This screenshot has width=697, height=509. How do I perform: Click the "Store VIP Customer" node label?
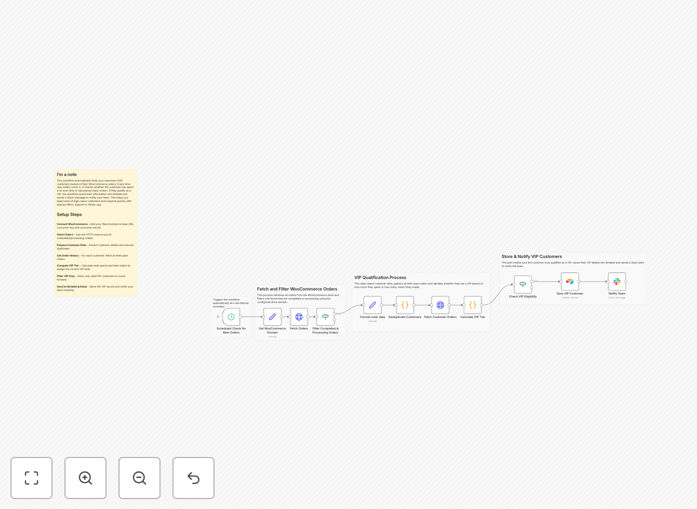pos(570,293)
